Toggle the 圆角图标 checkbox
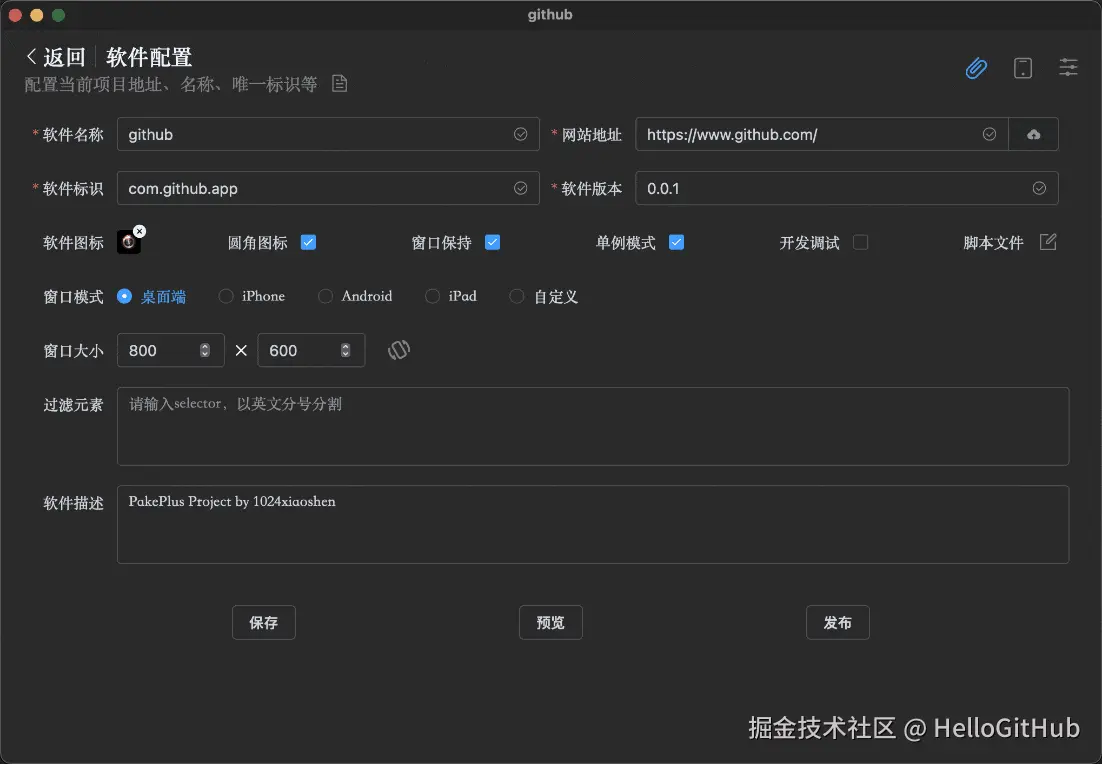Screen dimensions: 1102x764 [309, 242]
